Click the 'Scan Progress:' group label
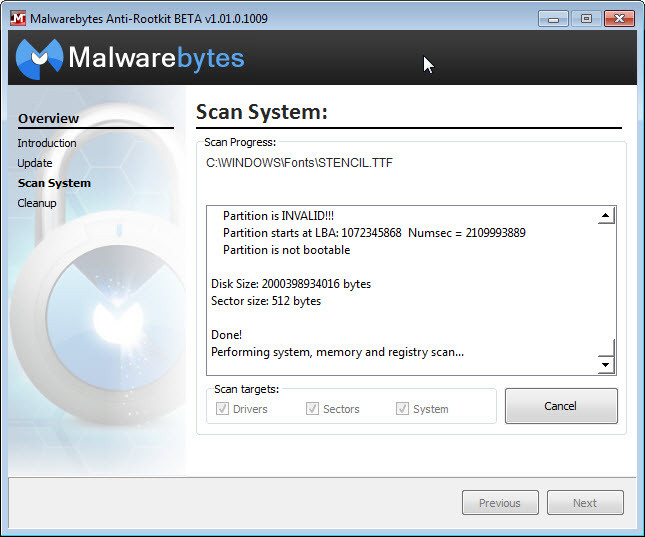645x537 pixels. (x=240, y=142)
